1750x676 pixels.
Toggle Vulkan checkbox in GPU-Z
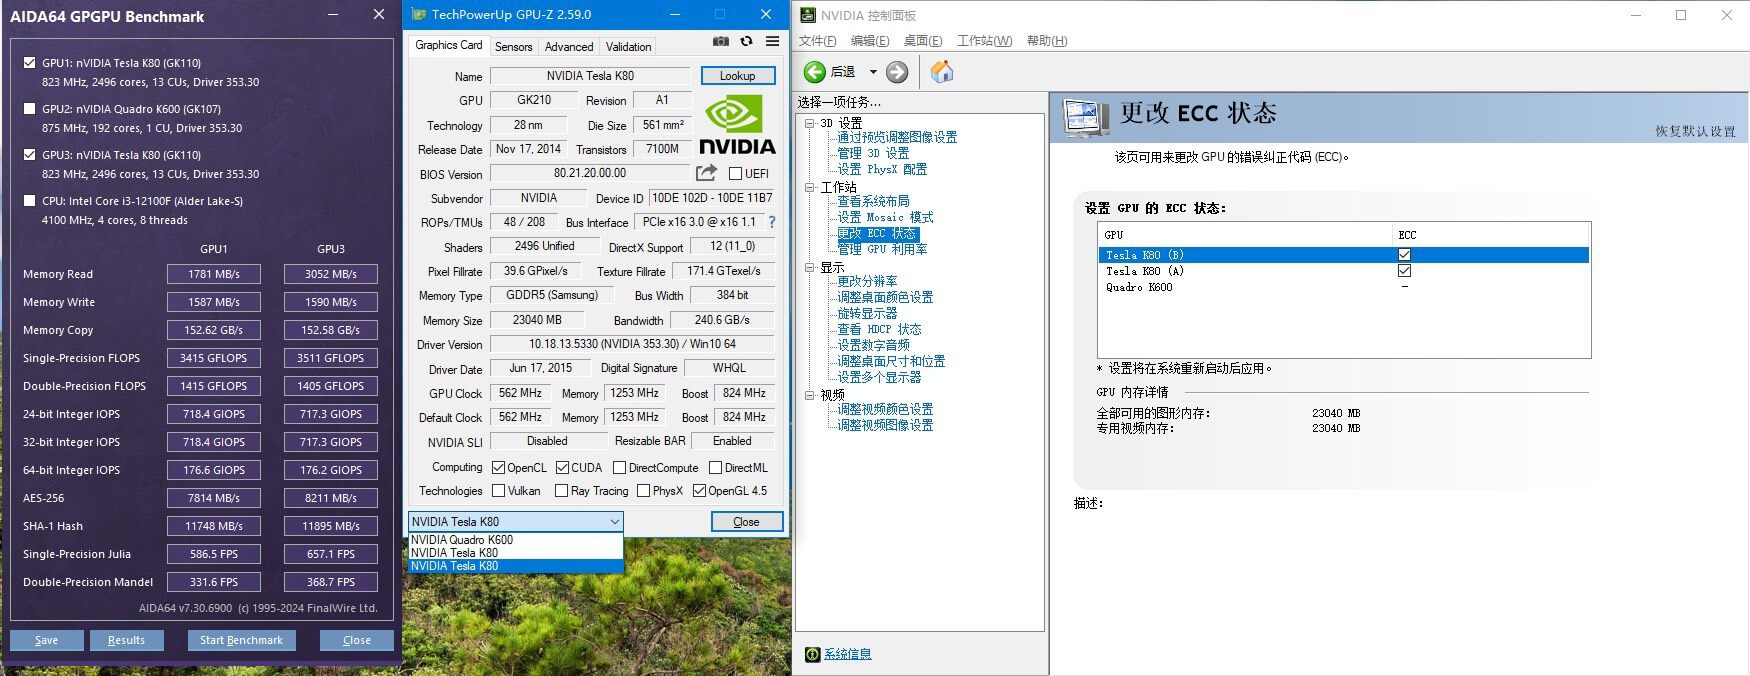coord(498,491)
